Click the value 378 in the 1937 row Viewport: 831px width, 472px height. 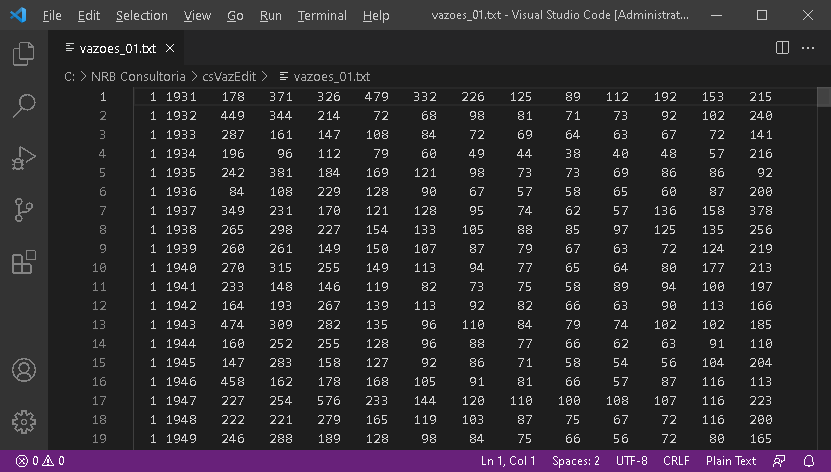(761, 211)
